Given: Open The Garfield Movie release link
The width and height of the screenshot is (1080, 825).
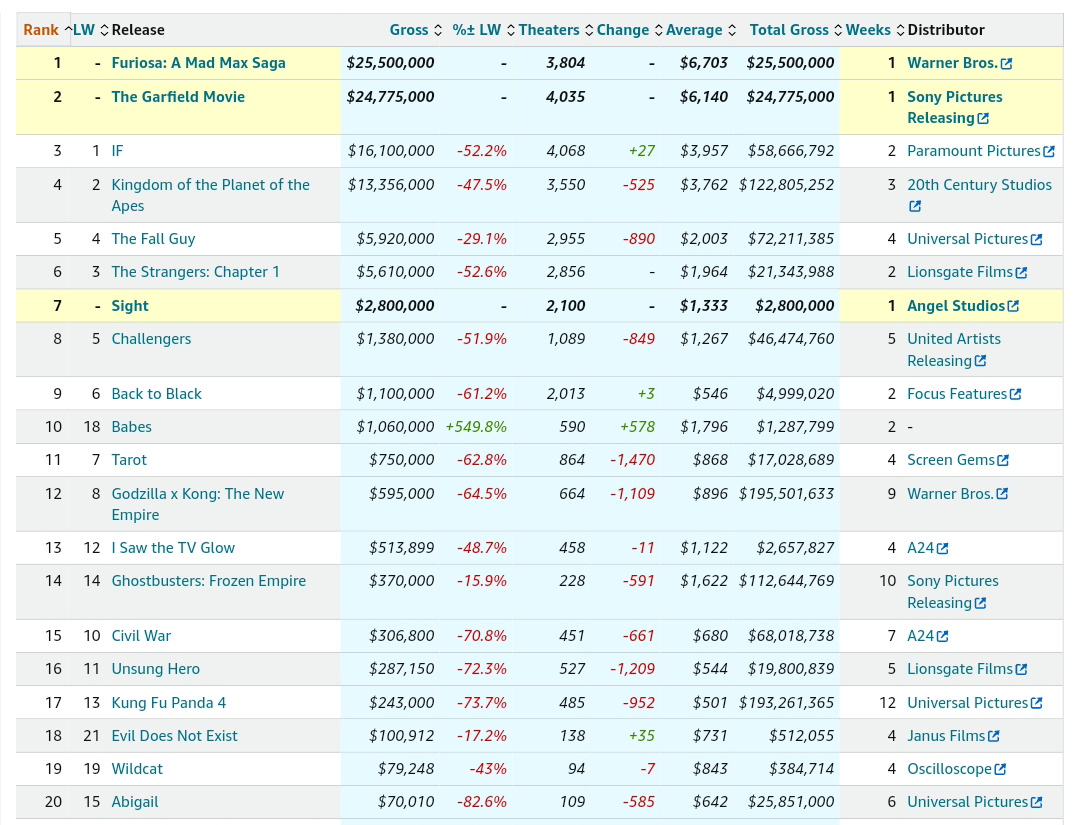Looking at the screenshot, I should click(178, 96).
